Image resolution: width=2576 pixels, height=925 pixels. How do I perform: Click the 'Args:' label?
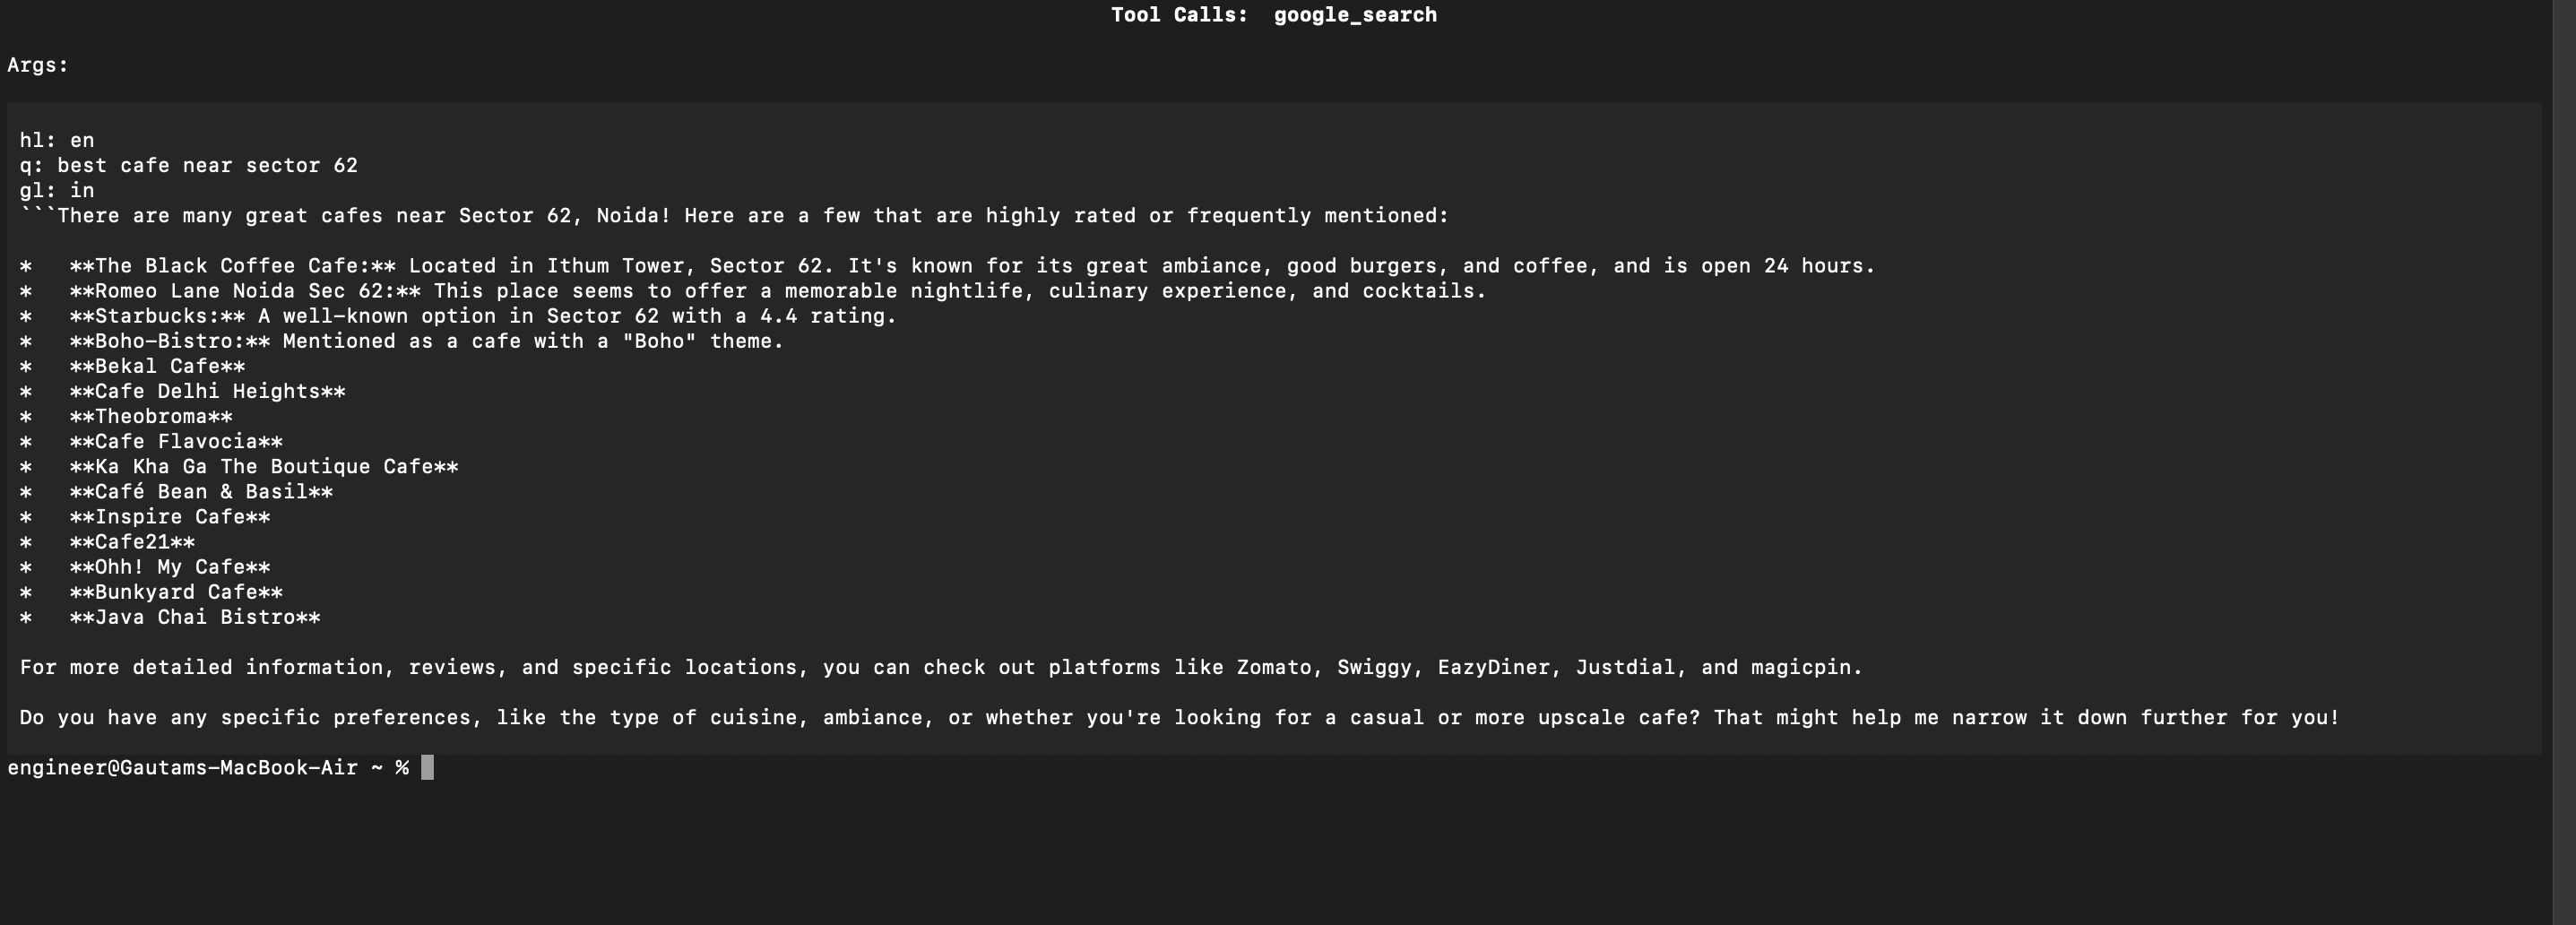(38, 65)
